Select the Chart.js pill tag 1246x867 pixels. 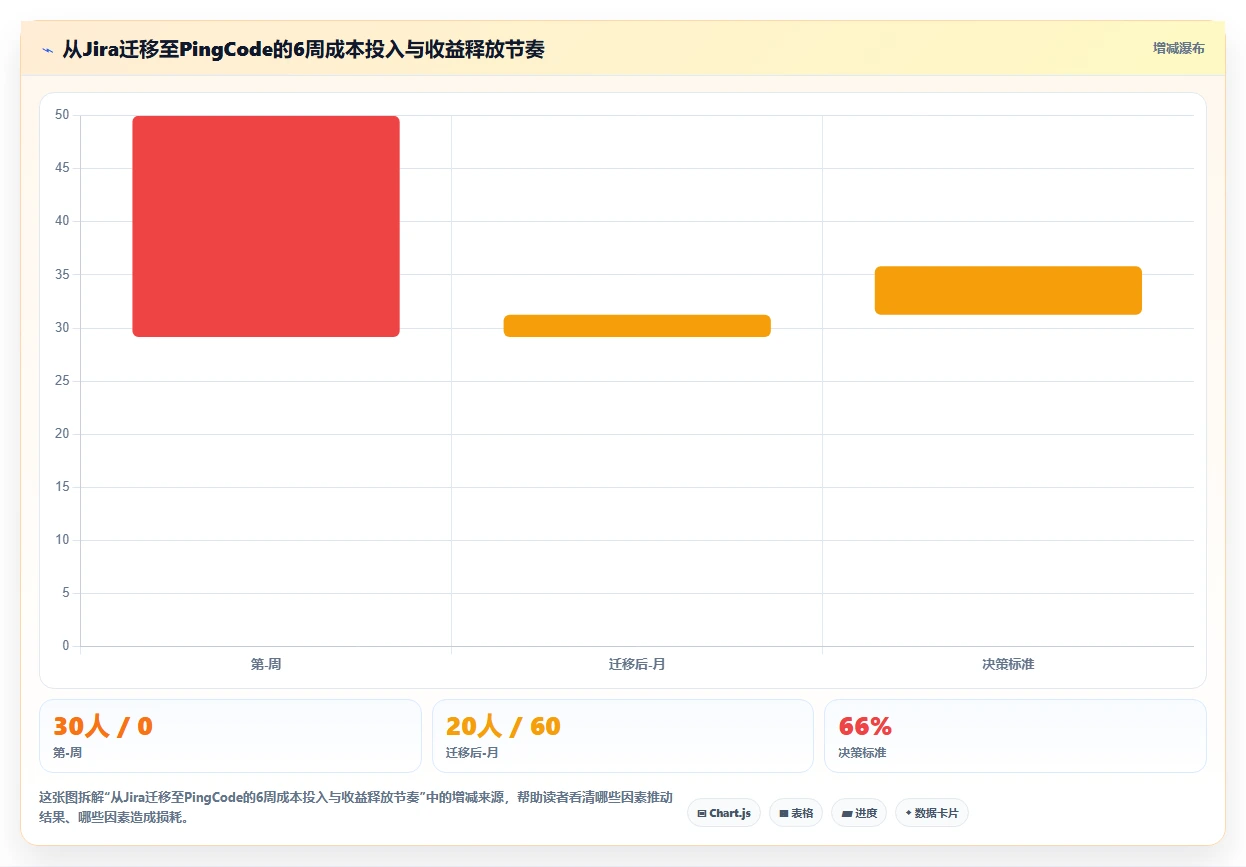click(724, 813)
